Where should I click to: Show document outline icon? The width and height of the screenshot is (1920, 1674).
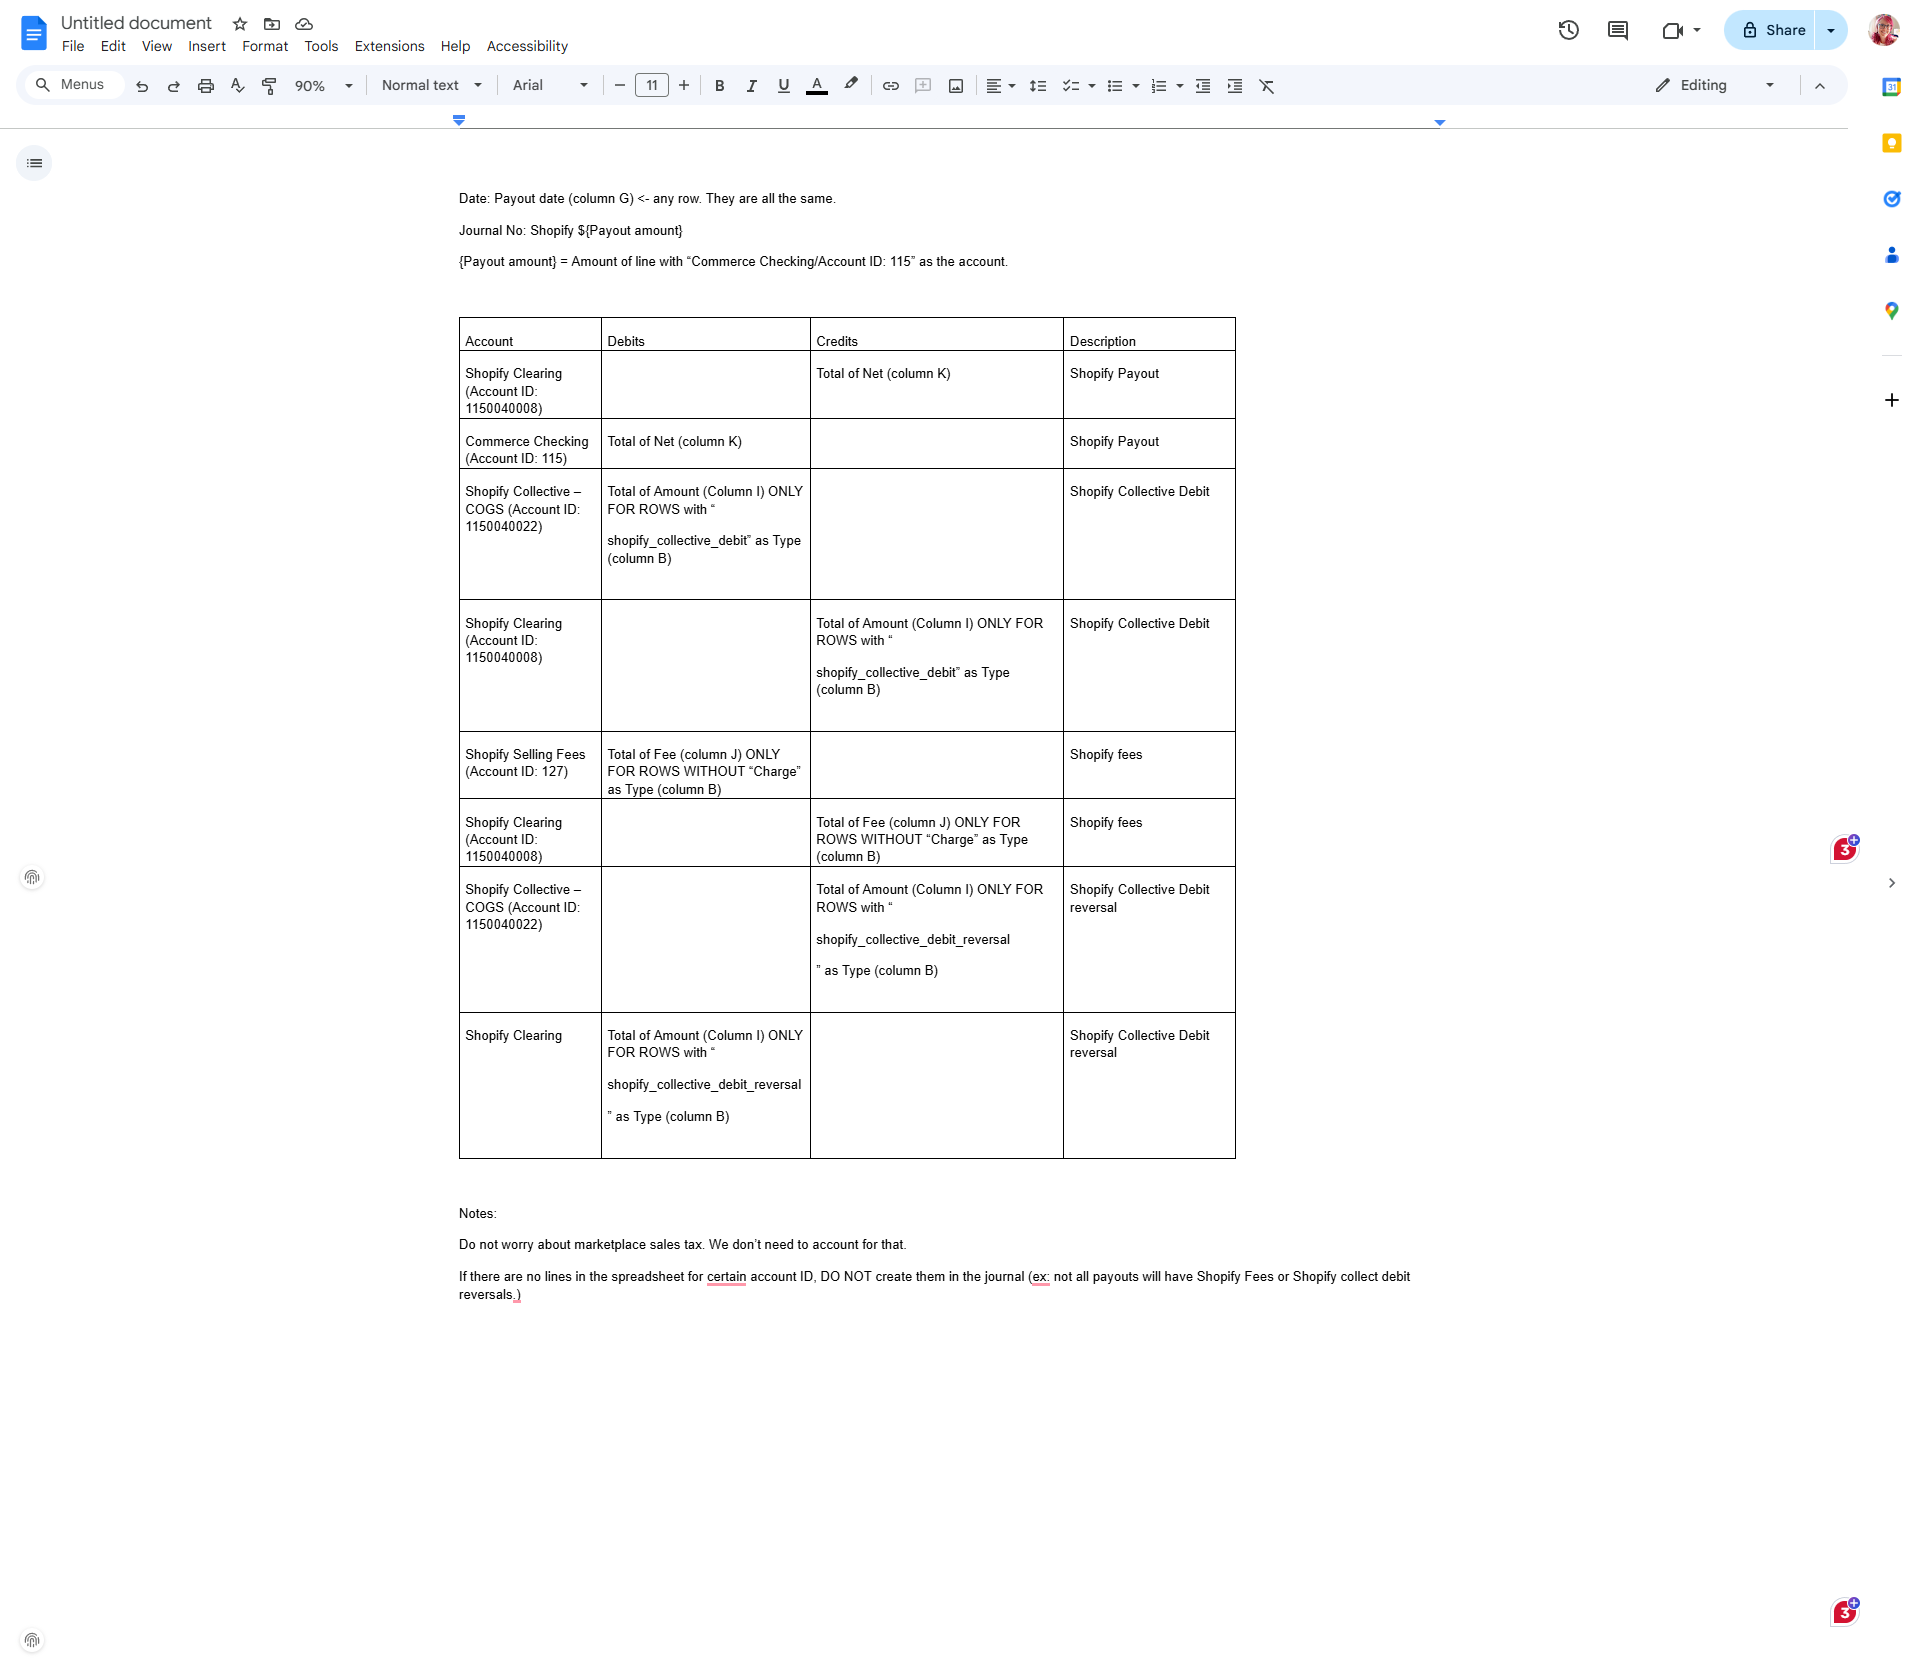pyautogui.click(x=34, y=163)
